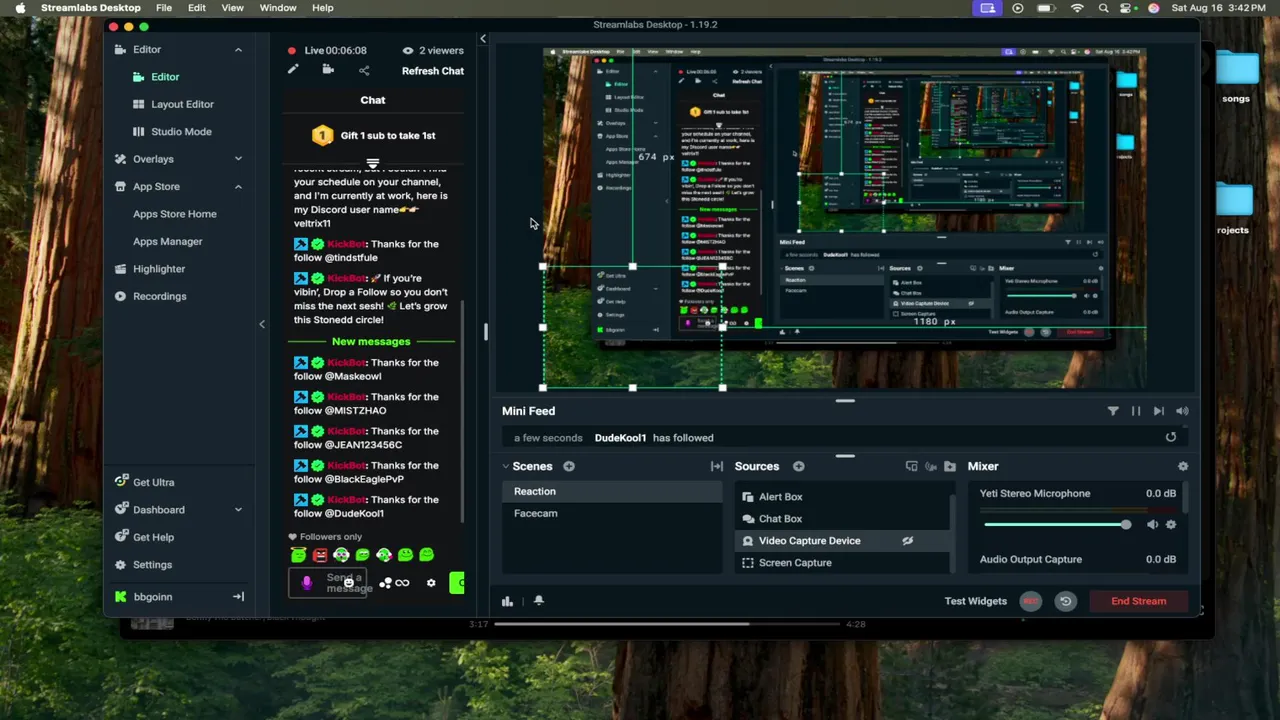Collapse the App Store sidebar section
1280x720 pixels.
click(238, 186)
